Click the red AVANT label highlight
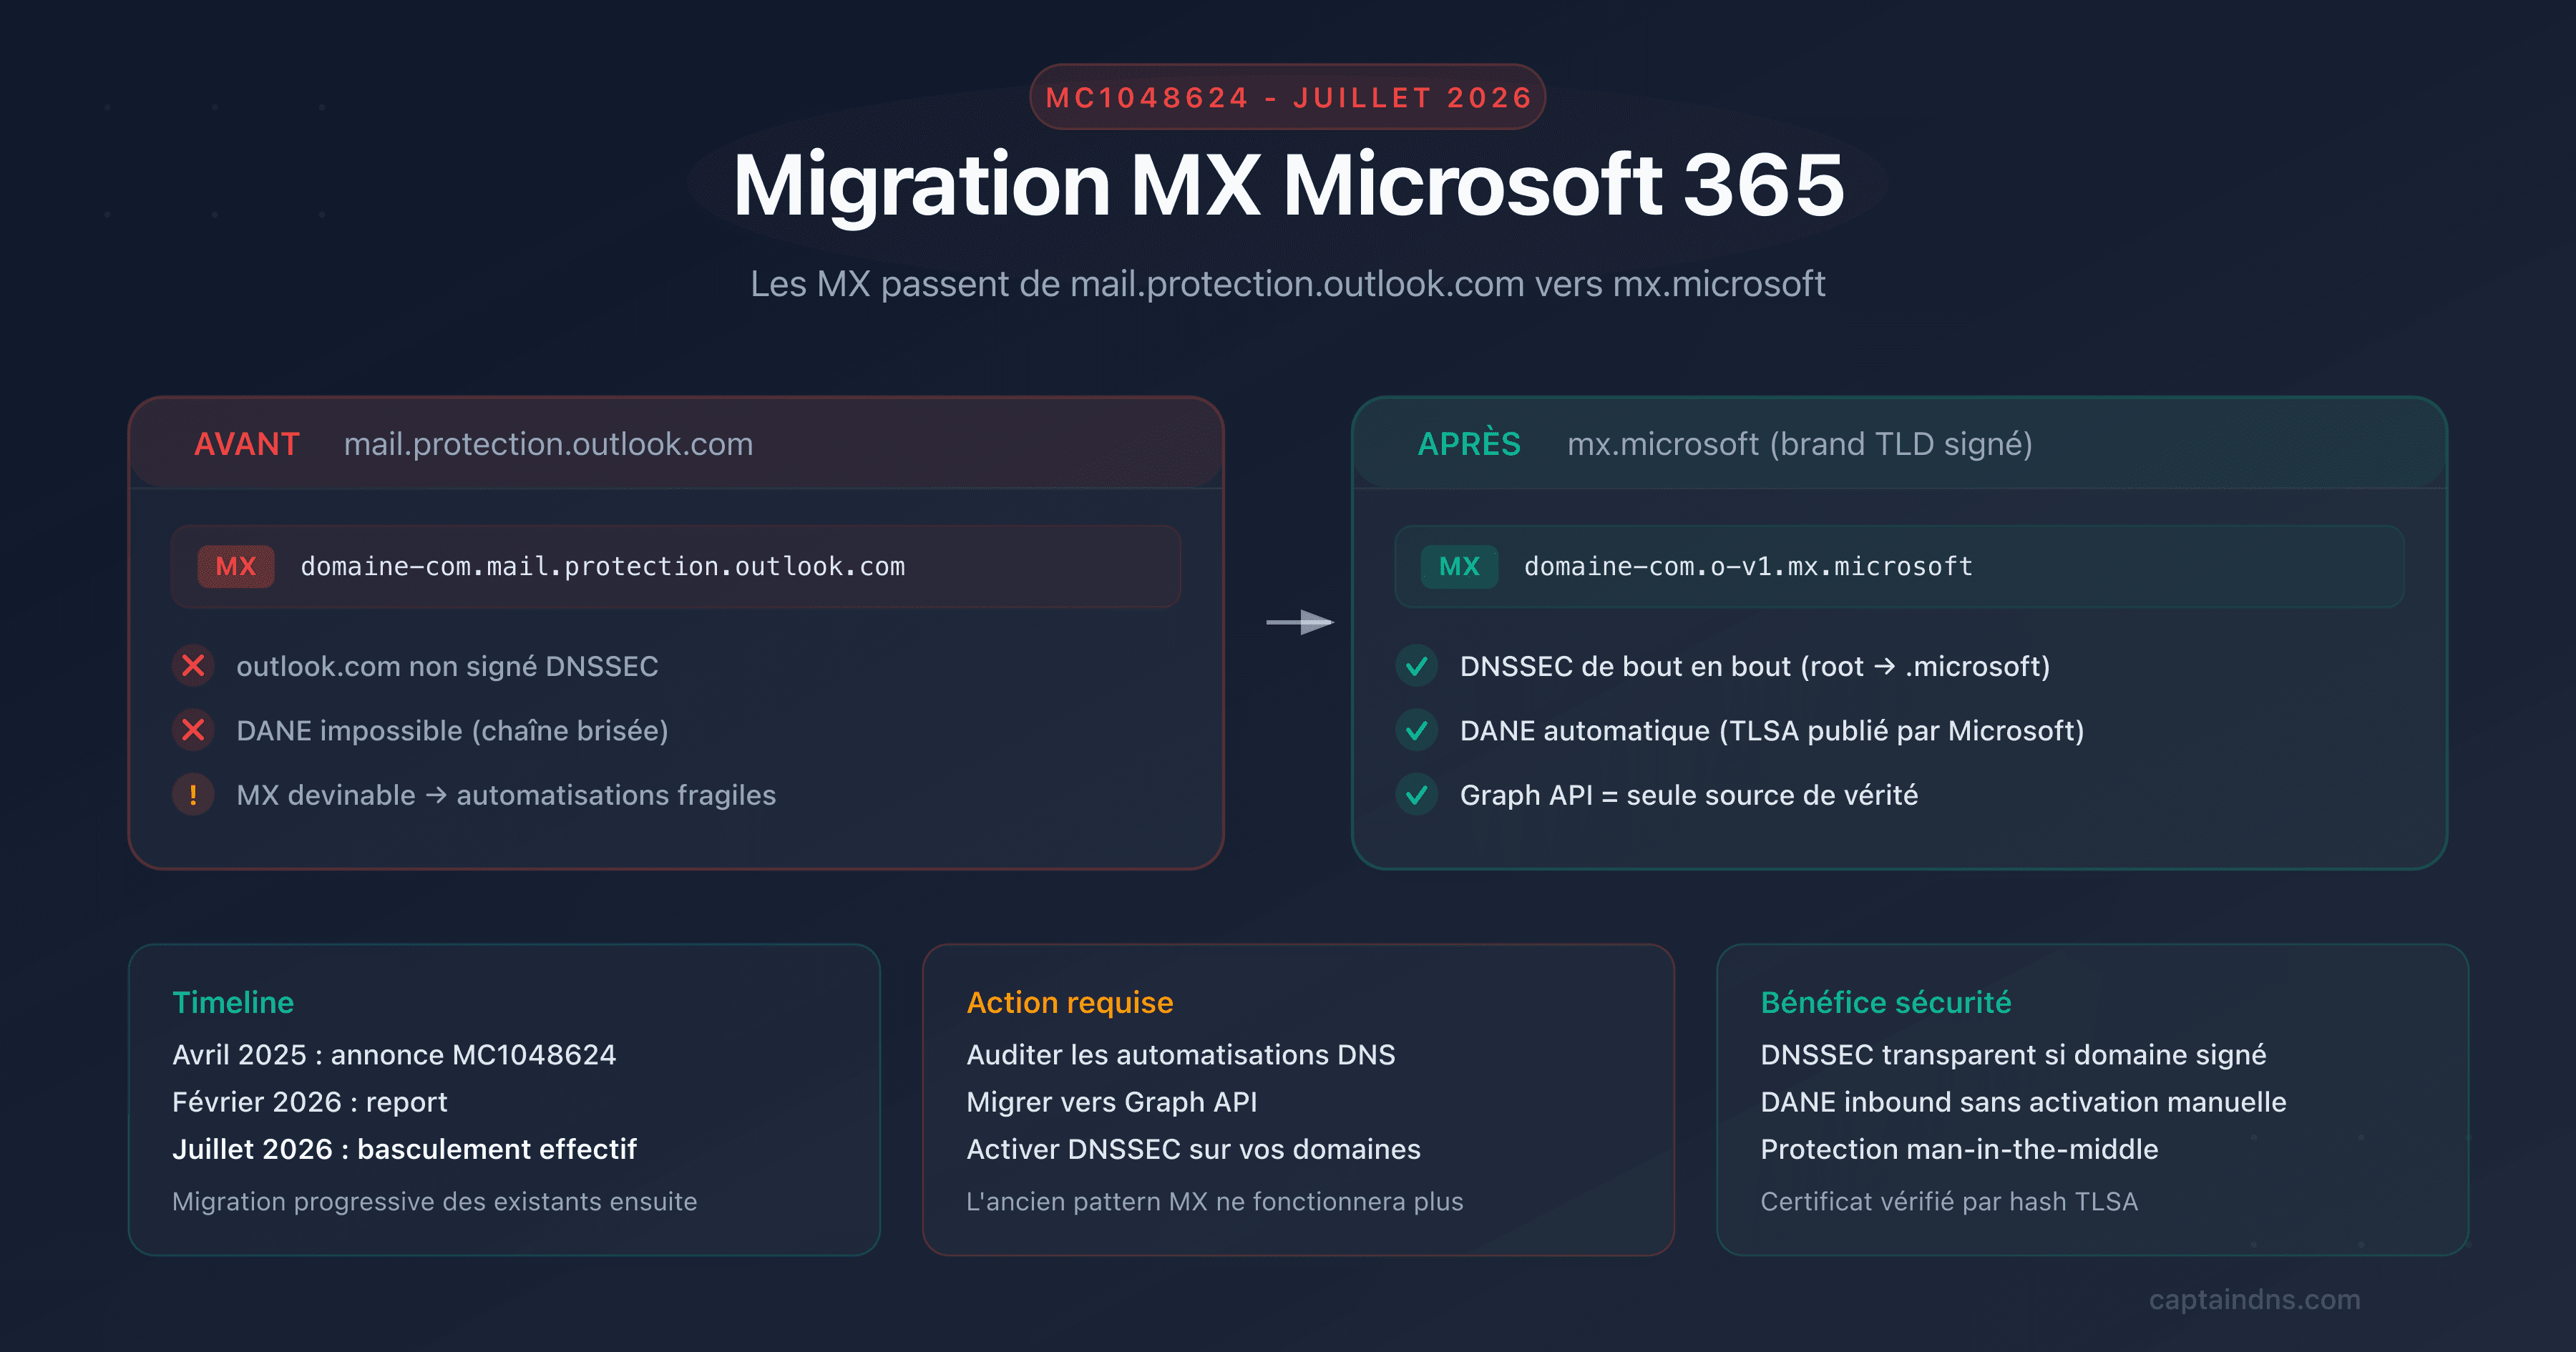2576x1352 pixels. [247, 444]
